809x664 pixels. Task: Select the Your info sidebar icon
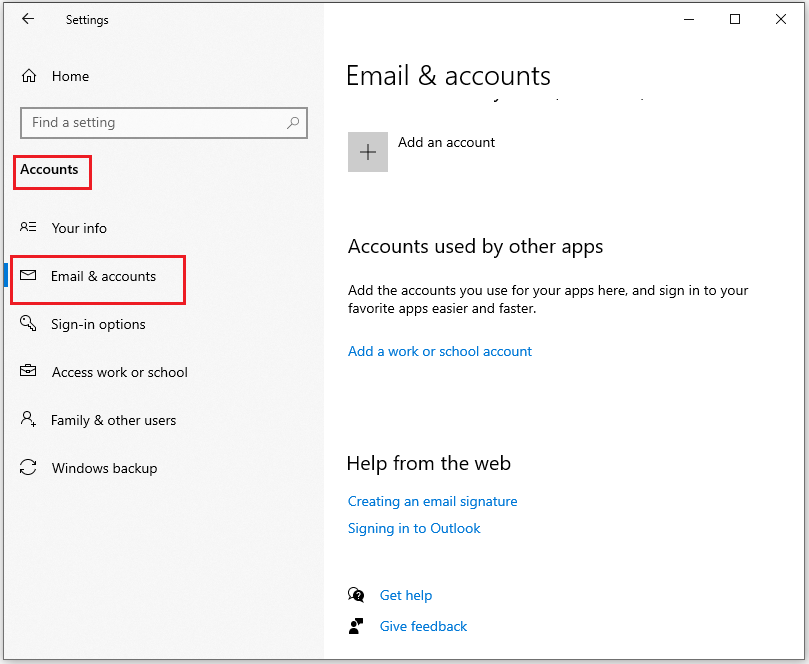click(28, 228)
